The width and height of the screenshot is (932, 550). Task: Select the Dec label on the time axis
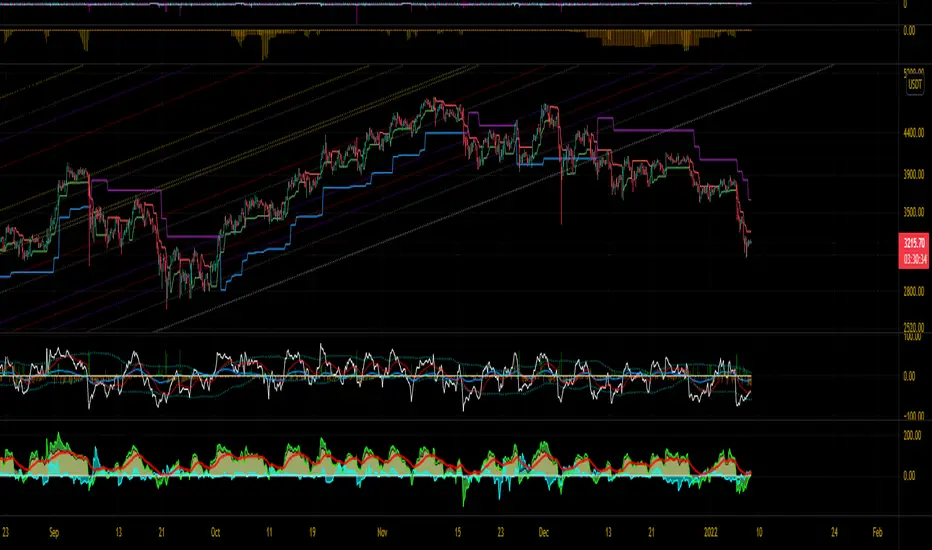coord(543,533)
